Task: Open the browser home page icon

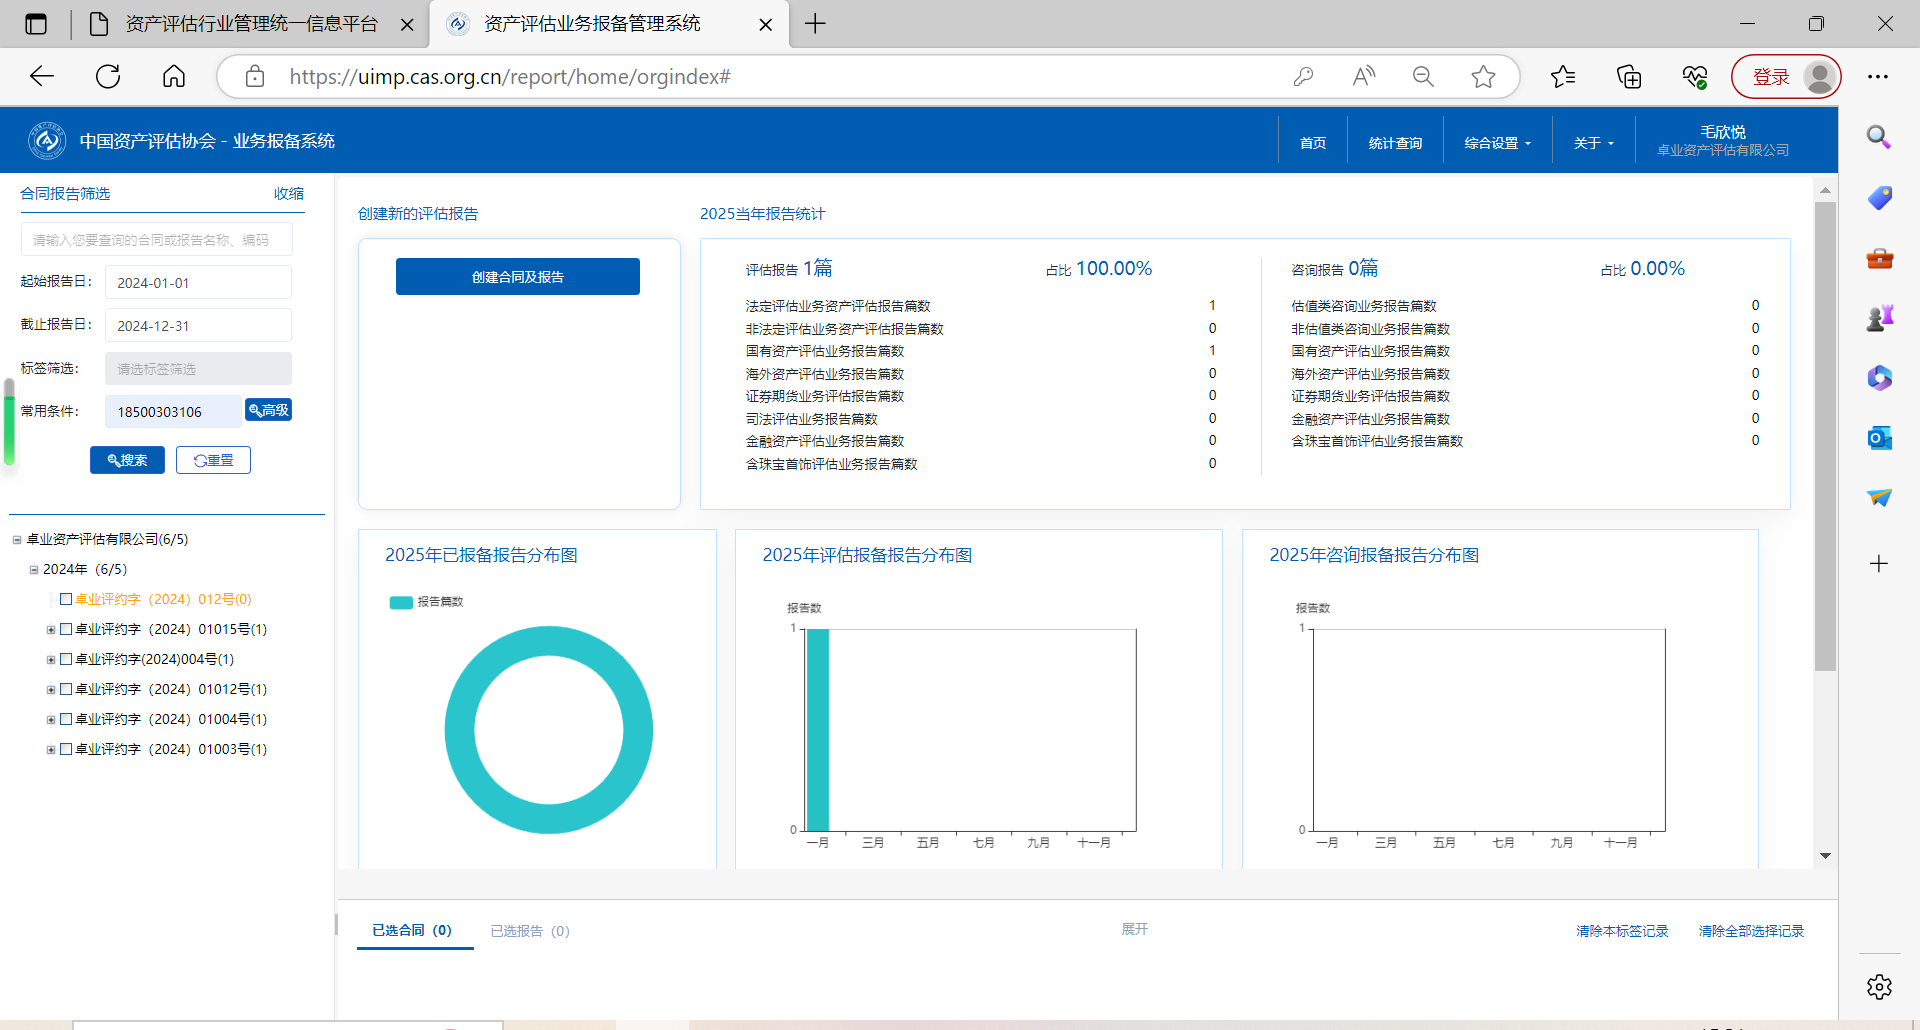Action: [x=174, y=77]
